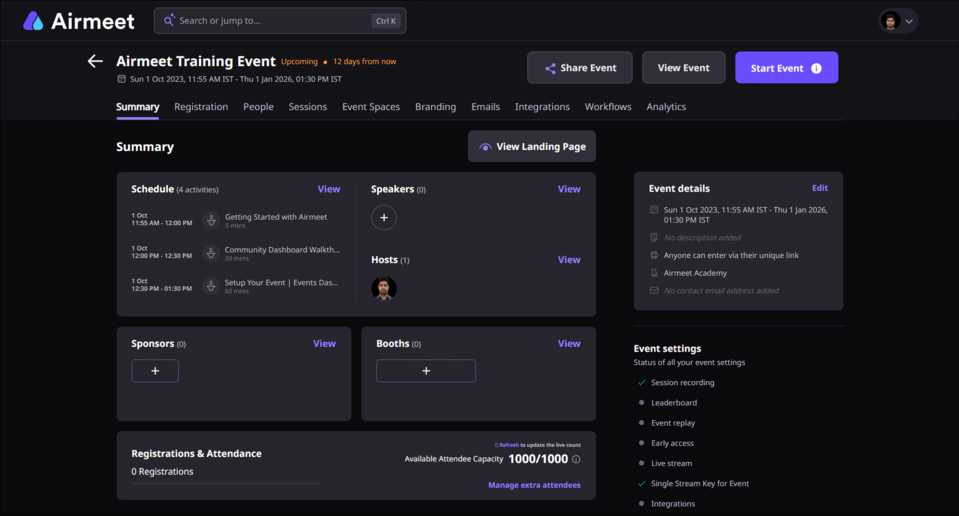The height and width of the screenshot is (516, 959).
Task: Click info icon next to attendee capacity
Action: click(576, 459)
